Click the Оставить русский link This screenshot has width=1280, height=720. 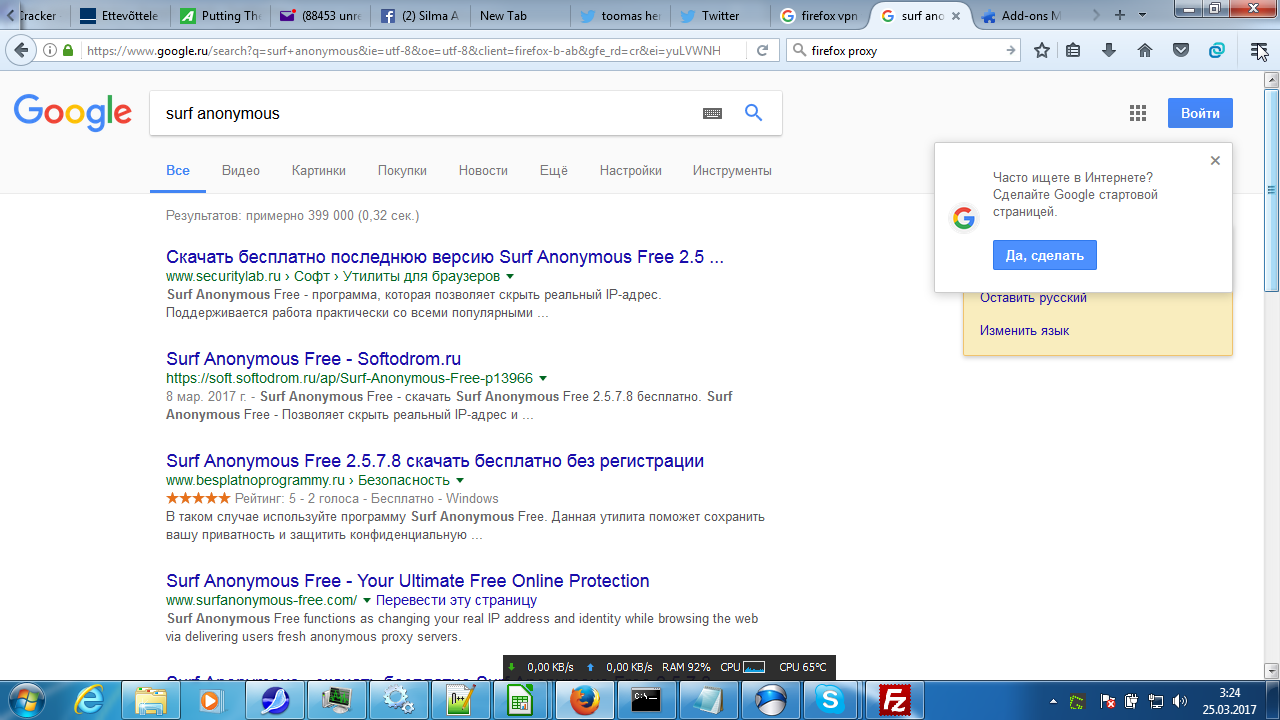click(x=1033, y=297)
